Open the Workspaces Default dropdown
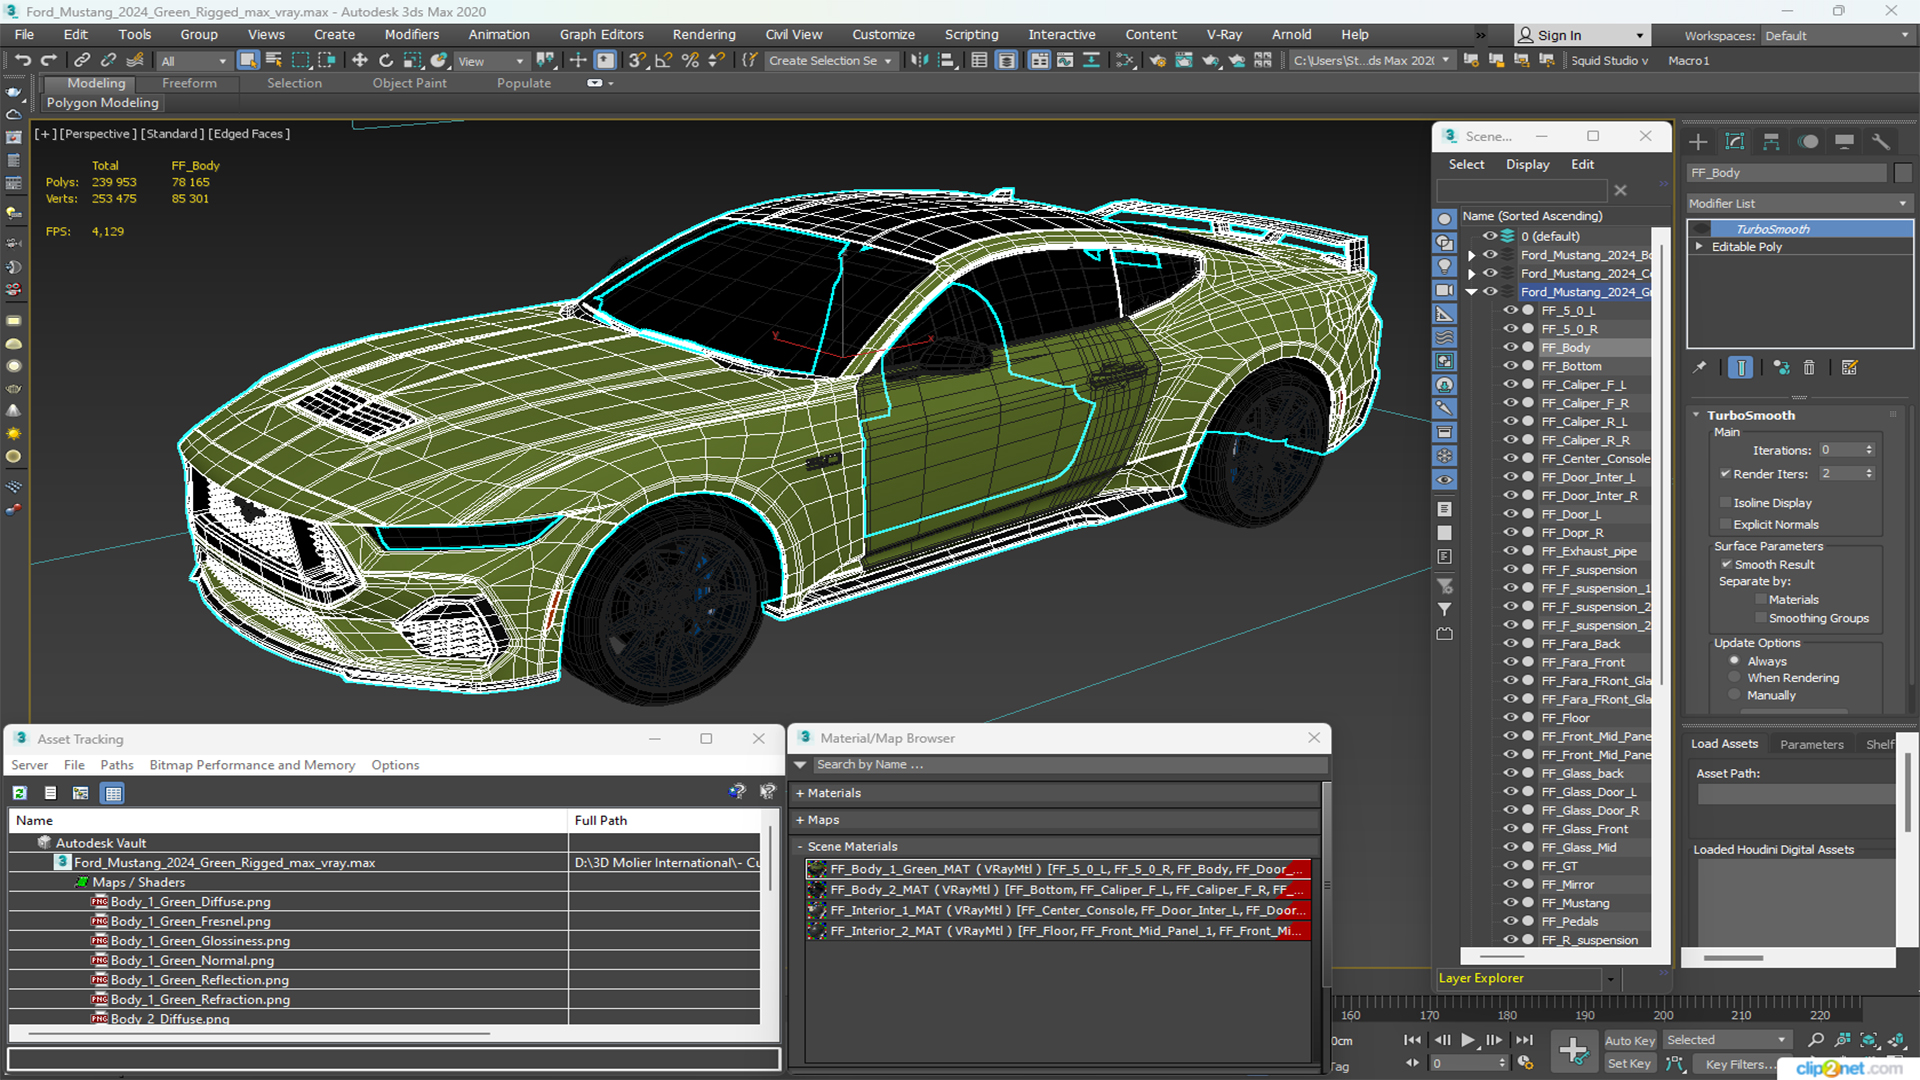Screen dimensions: 1920x1080 1836,35
